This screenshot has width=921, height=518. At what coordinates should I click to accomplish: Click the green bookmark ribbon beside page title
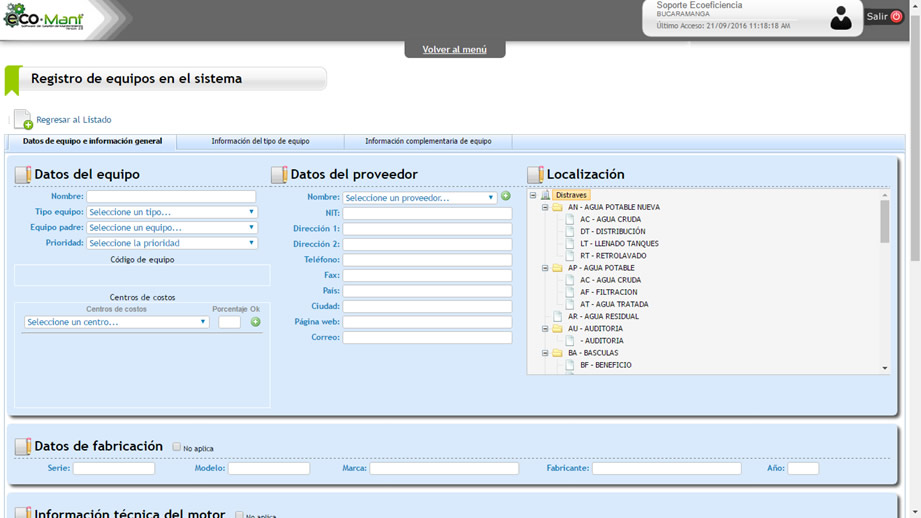pyautogui.click(x=13, y=80)
